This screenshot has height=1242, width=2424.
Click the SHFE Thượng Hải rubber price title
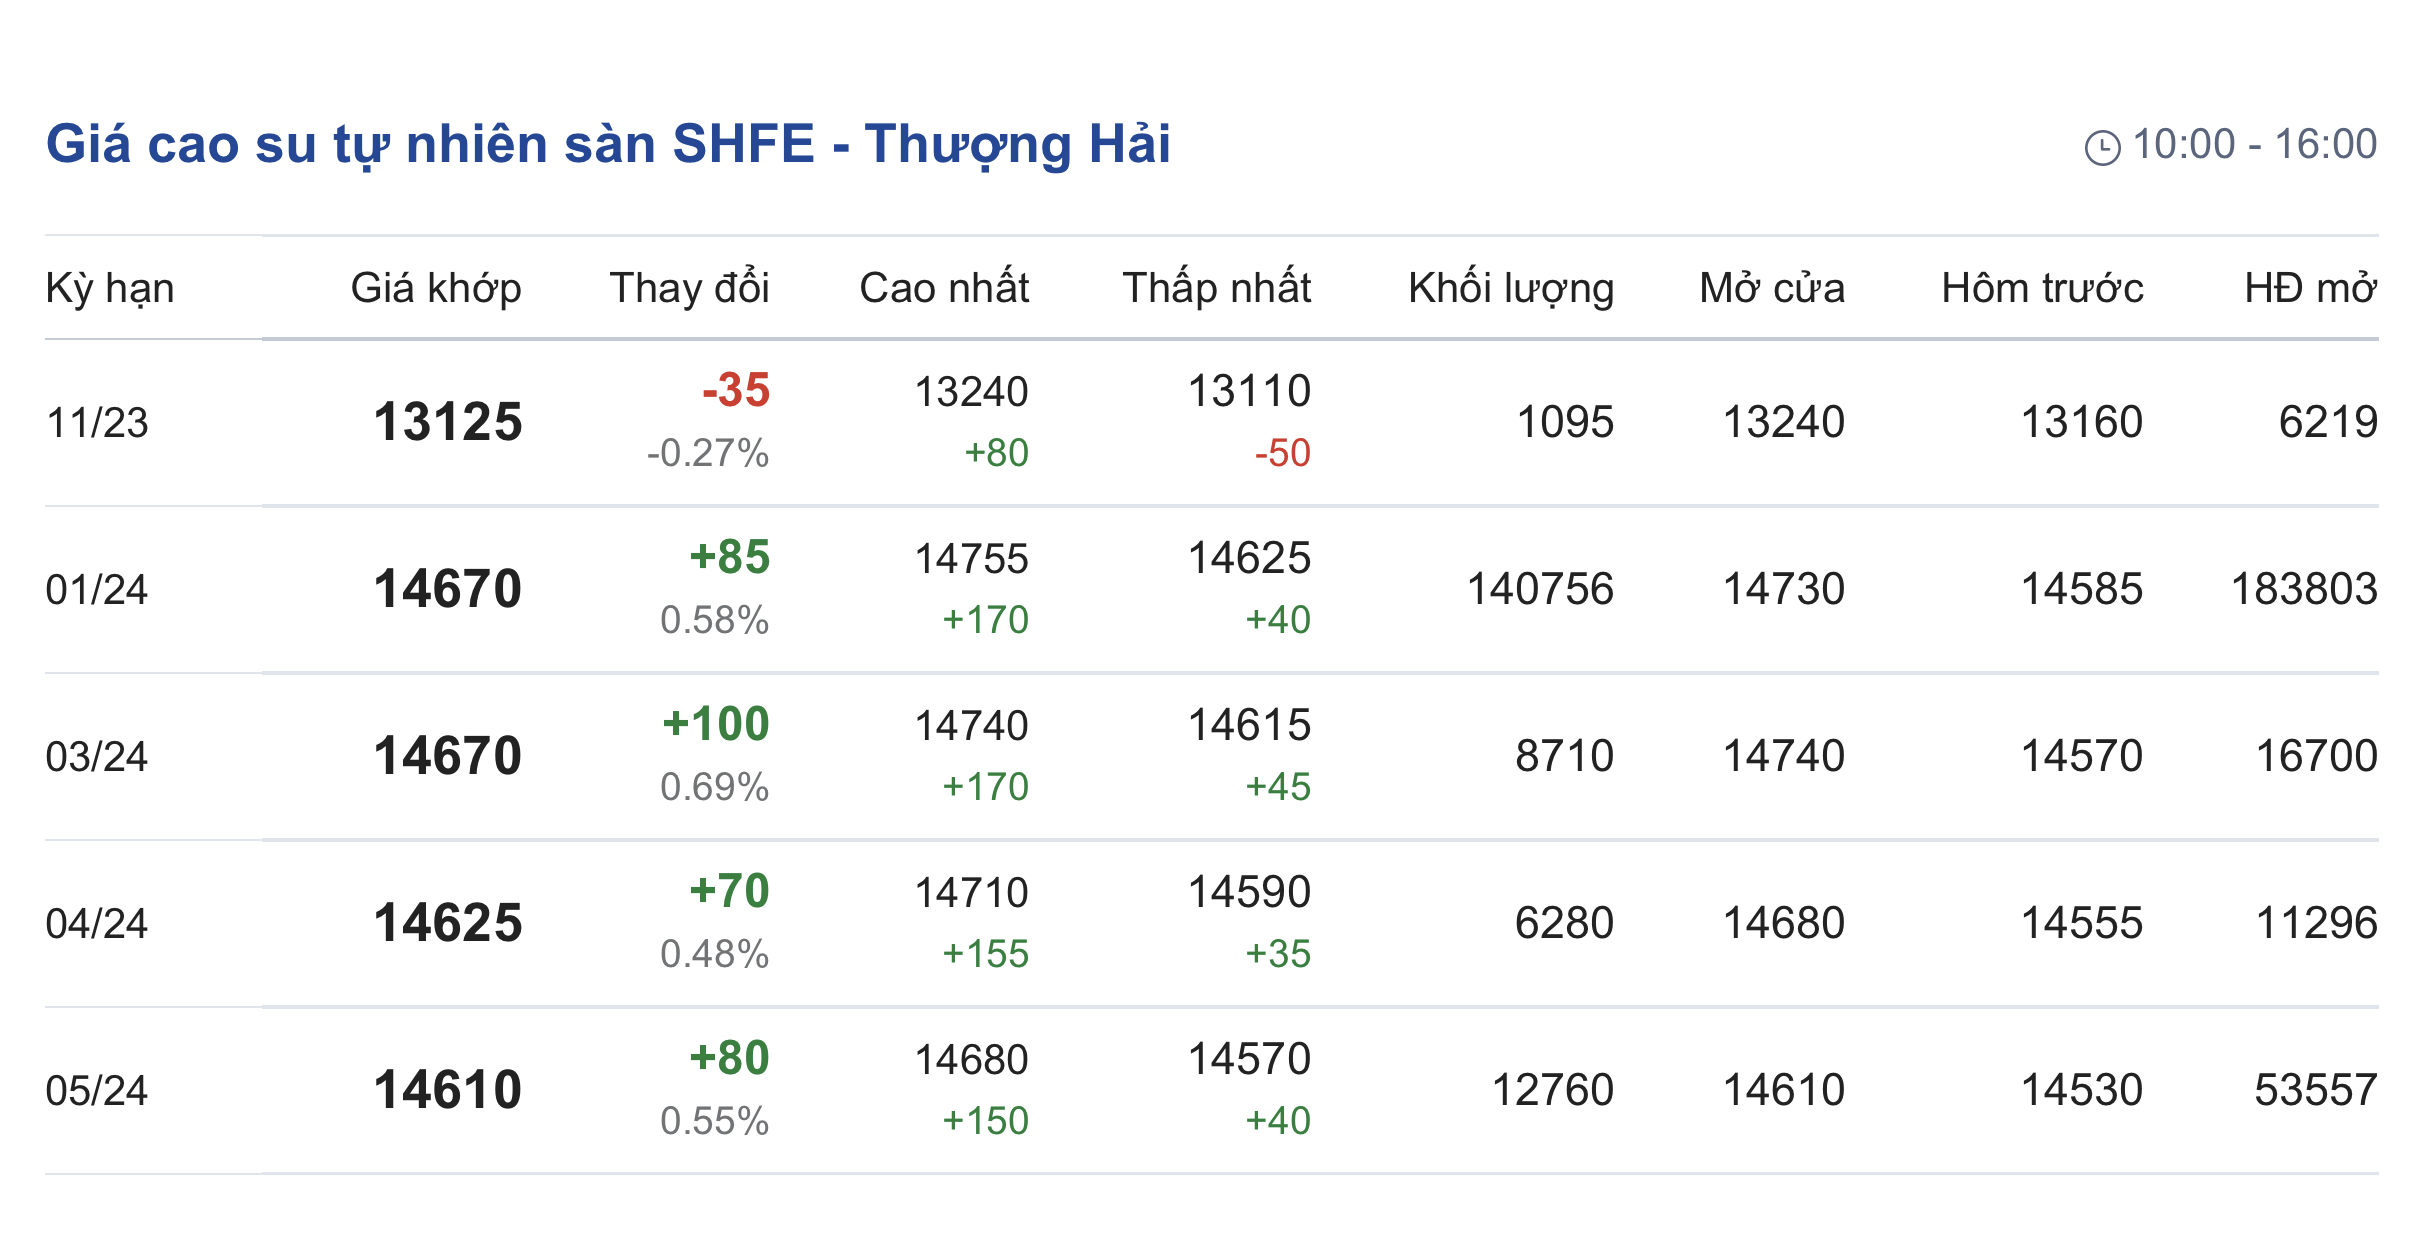[608, 144]
